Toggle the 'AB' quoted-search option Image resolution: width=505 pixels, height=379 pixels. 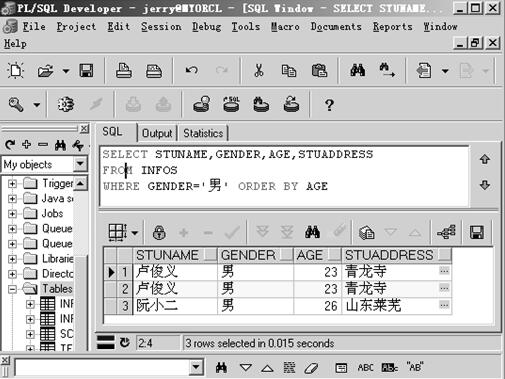pyautogui.click(x=415, y=367)
